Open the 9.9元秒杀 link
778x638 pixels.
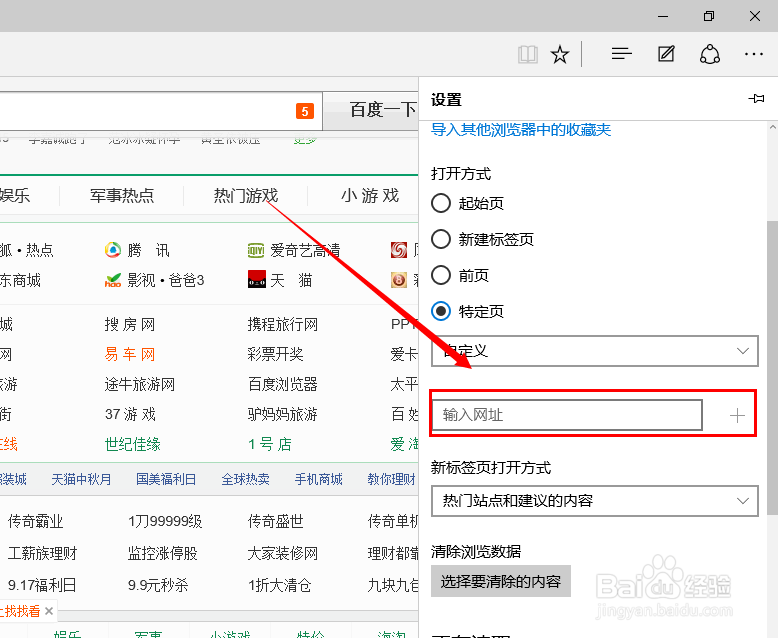[158, 585]
